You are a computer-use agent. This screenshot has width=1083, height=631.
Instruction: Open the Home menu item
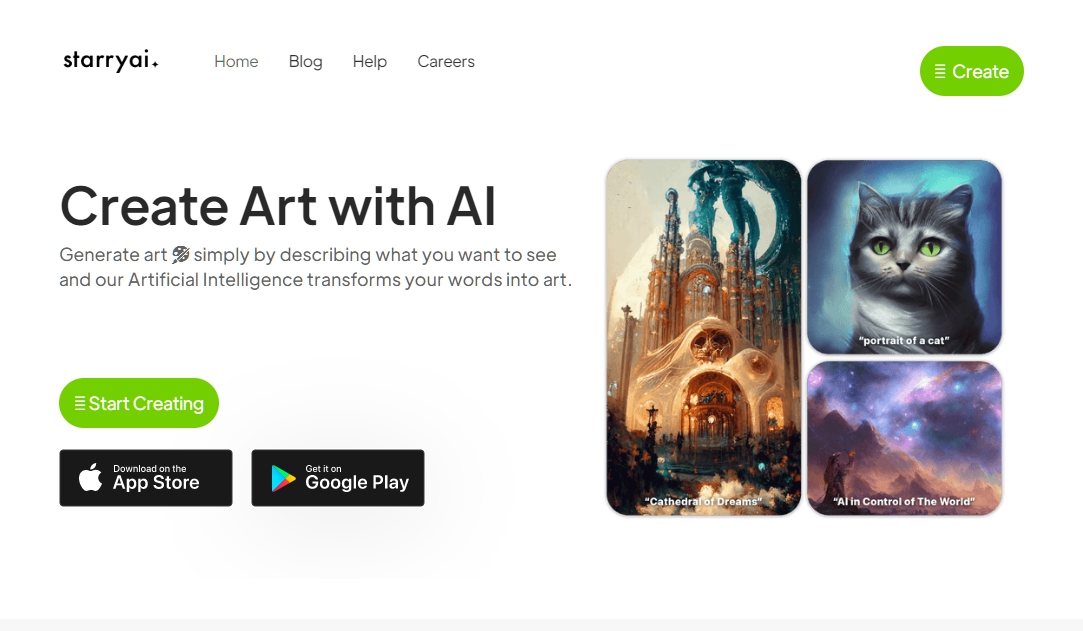click(x=236, y=61)
